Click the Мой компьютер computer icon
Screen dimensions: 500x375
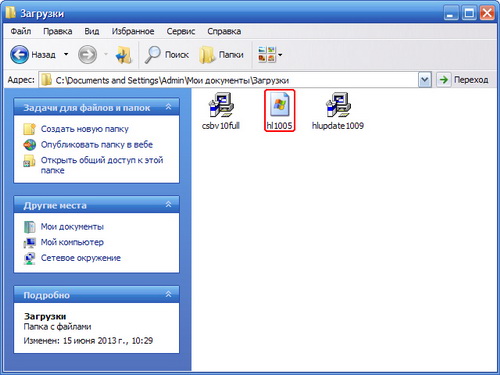point(30,242)
